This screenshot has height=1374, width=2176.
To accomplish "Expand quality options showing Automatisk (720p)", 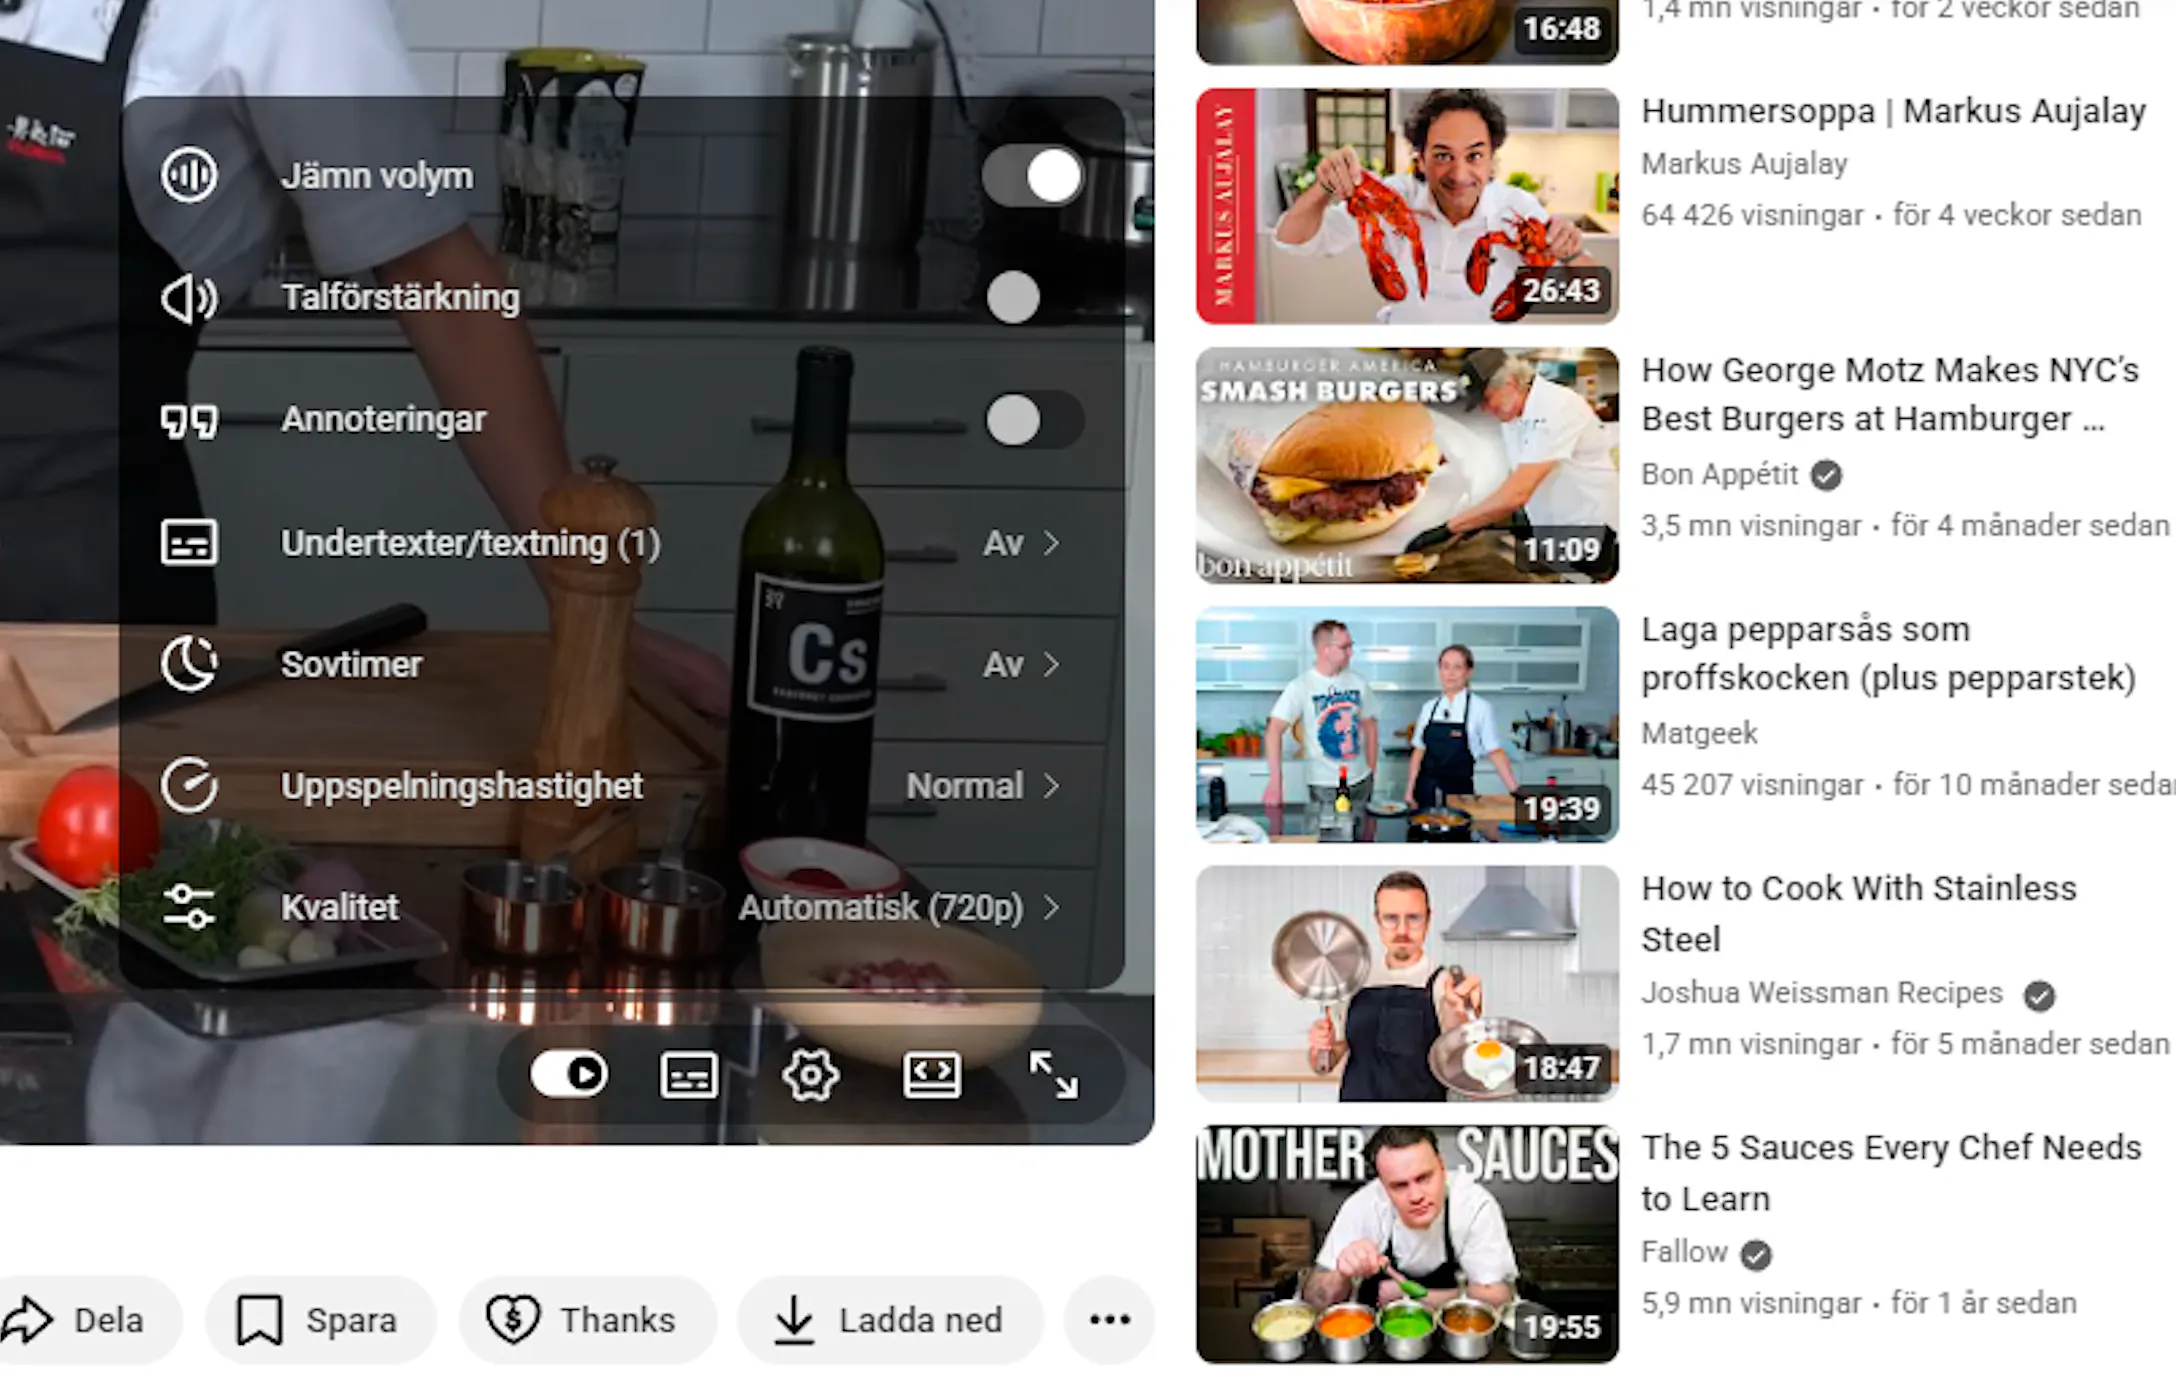I will pos(898,907).
